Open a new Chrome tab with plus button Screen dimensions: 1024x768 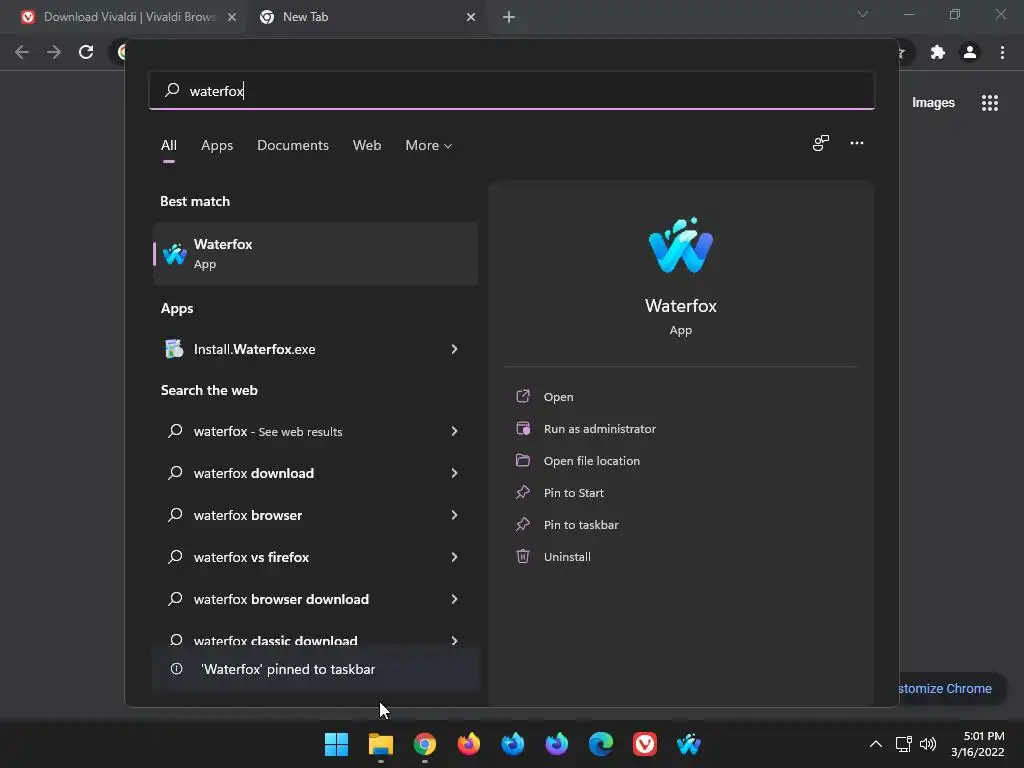509,17
